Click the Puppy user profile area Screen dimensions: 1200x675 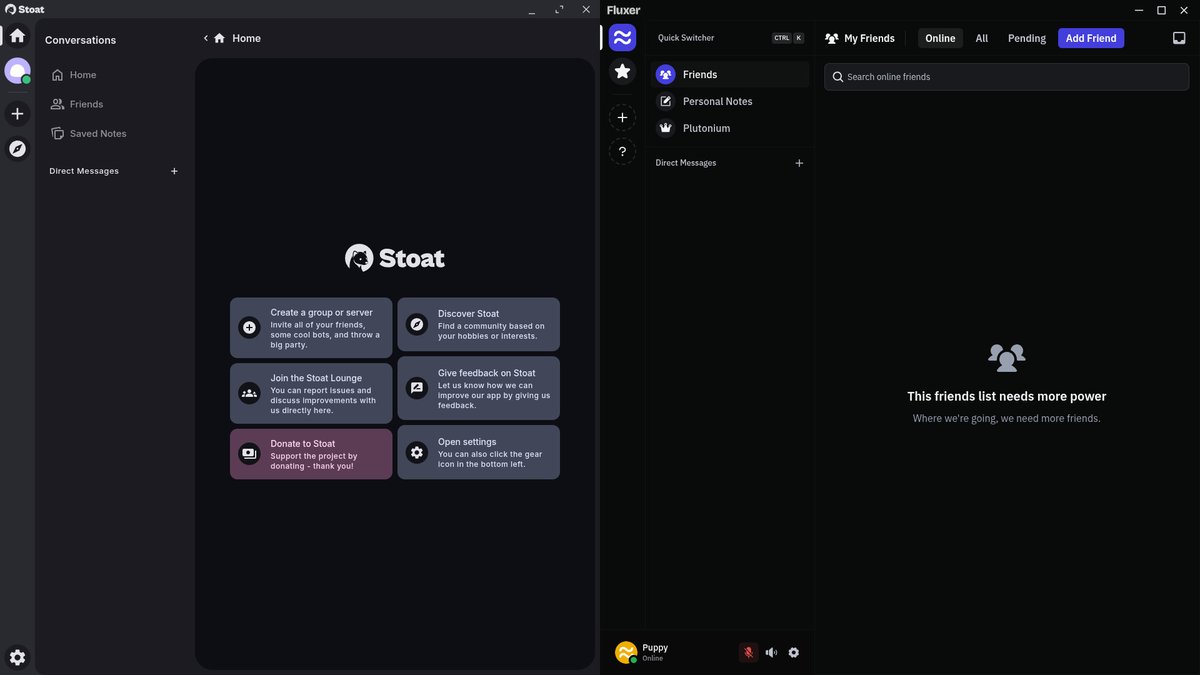670,652
